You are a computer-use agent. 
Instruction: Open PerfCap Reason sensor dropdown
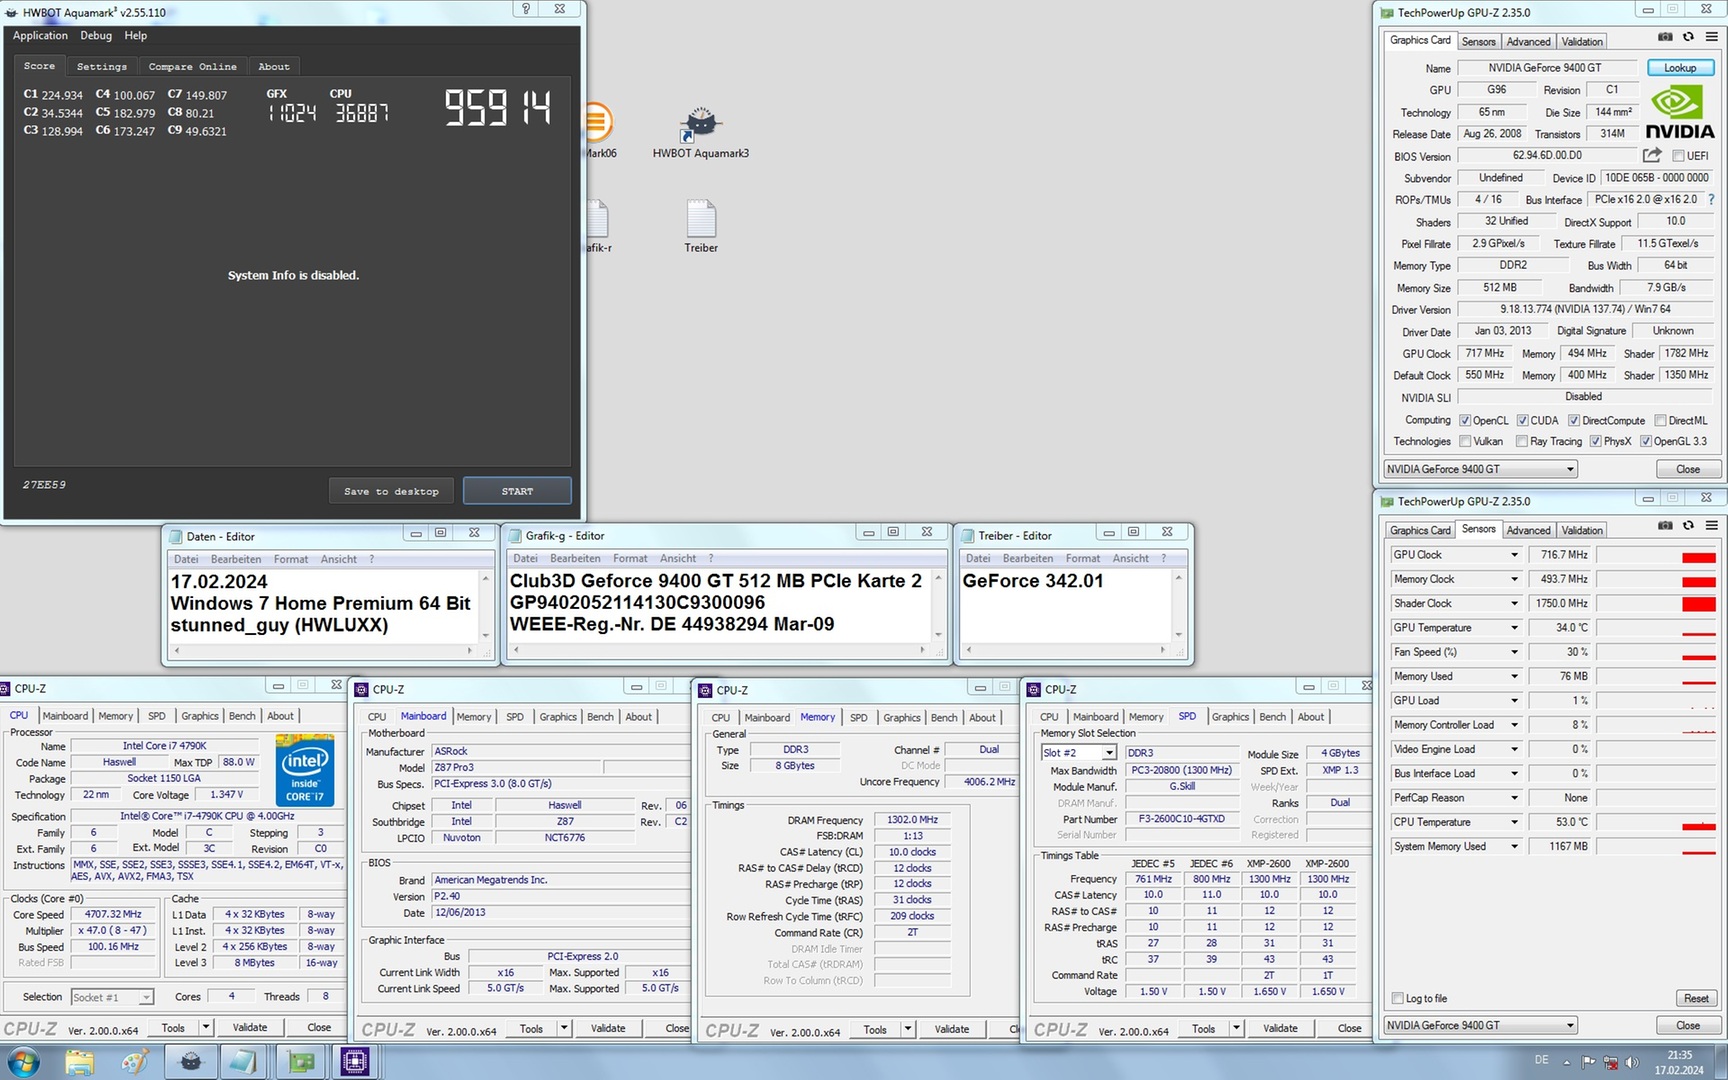pyautogui.click(x=1514, y=798)
